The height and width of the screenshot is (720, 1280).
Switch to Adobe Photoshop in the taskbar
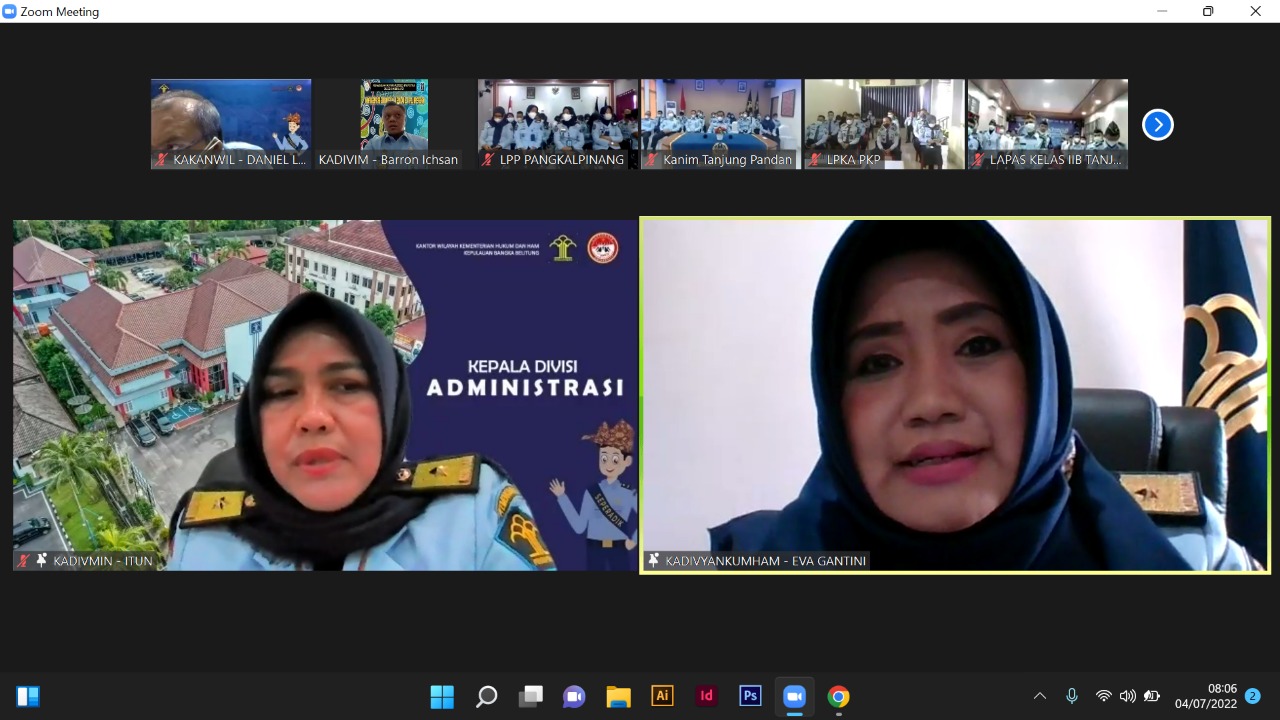(x=750, y=697)
